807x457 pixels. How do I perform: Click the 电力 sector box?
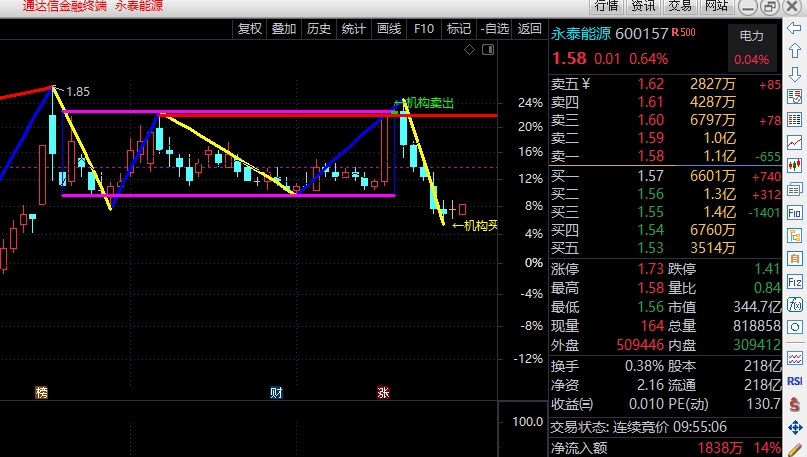[752, 47]
